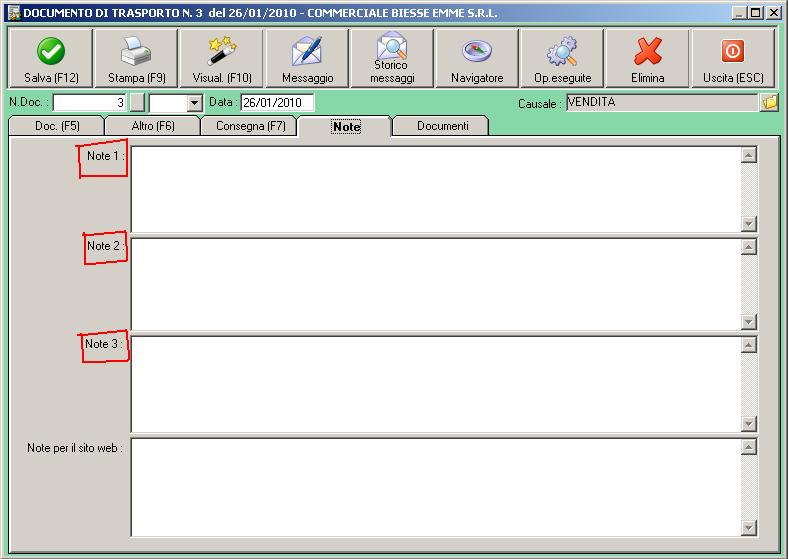Click the N.Doc. number field
Viewport: 788px width, 559px height.
click(x=89, y=103)
